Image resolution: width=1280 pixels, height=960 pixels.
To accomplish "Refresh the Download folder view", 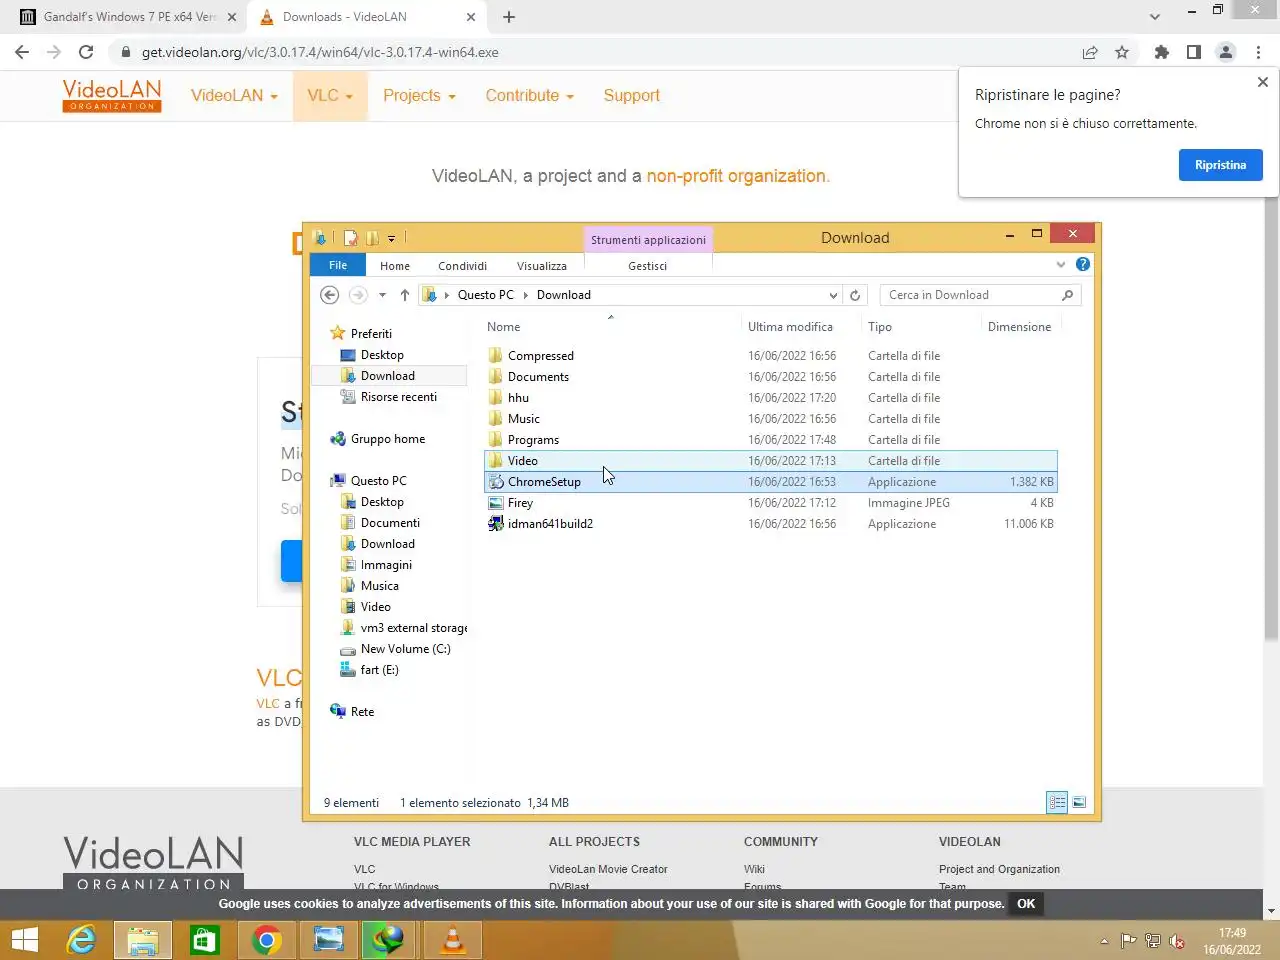I will (x=855, y=295).
